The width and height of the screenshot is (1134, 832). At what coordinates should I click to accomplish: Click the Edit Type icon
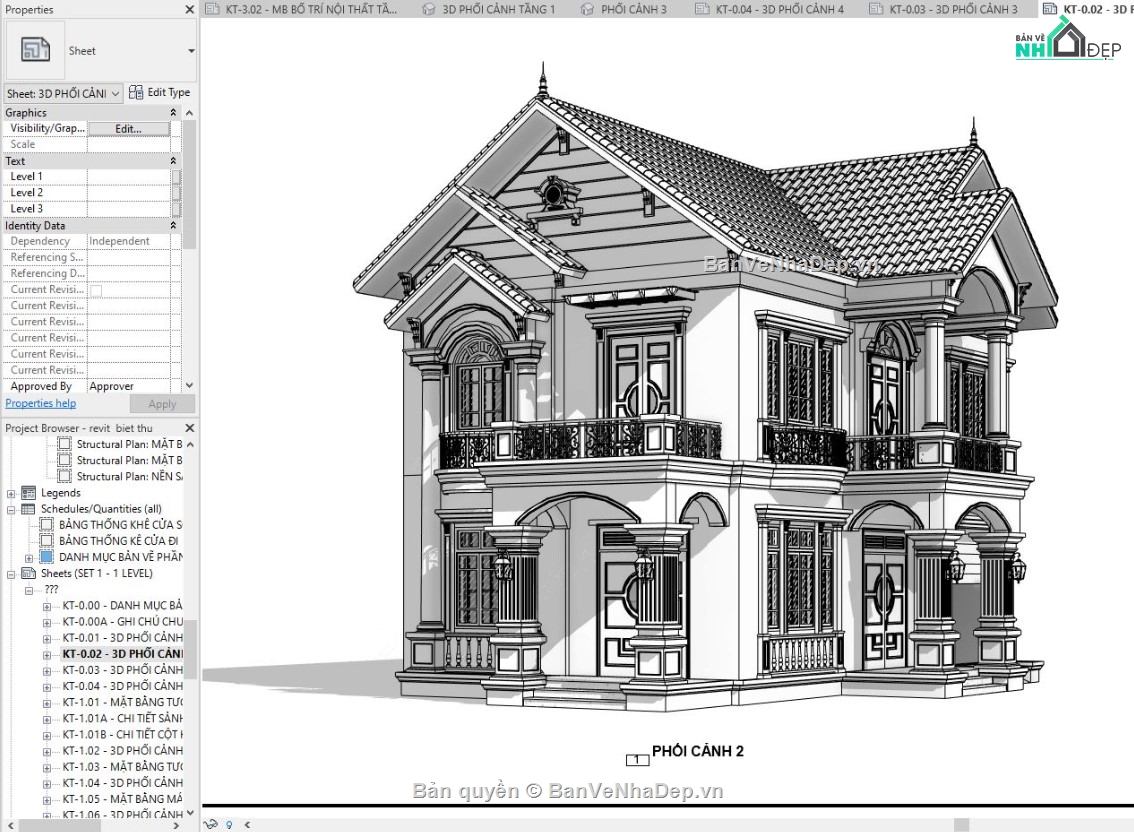click(x=135, y=92)
